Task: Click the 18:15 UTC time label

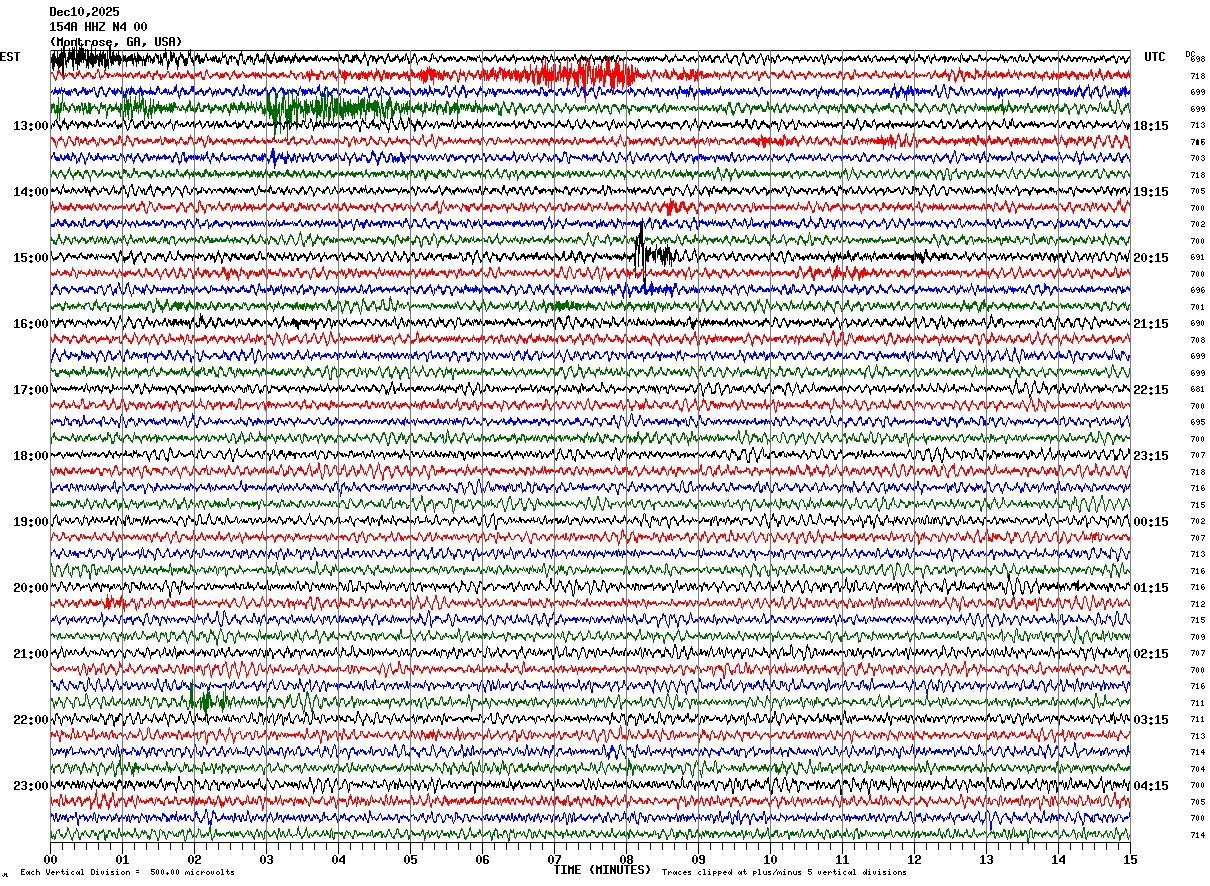Action: point(1150,126)
